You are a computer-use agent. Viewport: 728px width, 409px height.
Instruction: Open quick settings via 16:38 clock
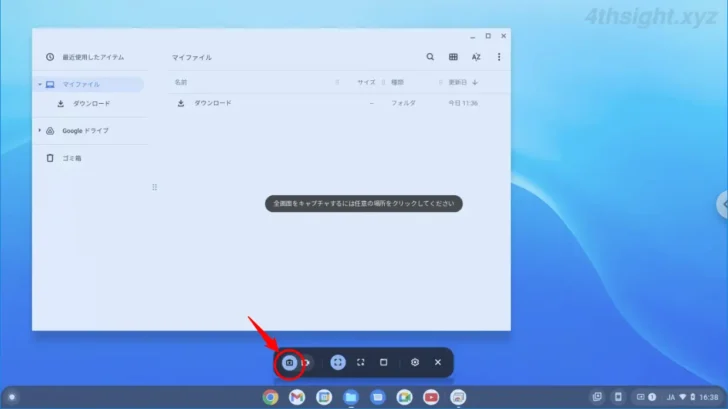709,397
